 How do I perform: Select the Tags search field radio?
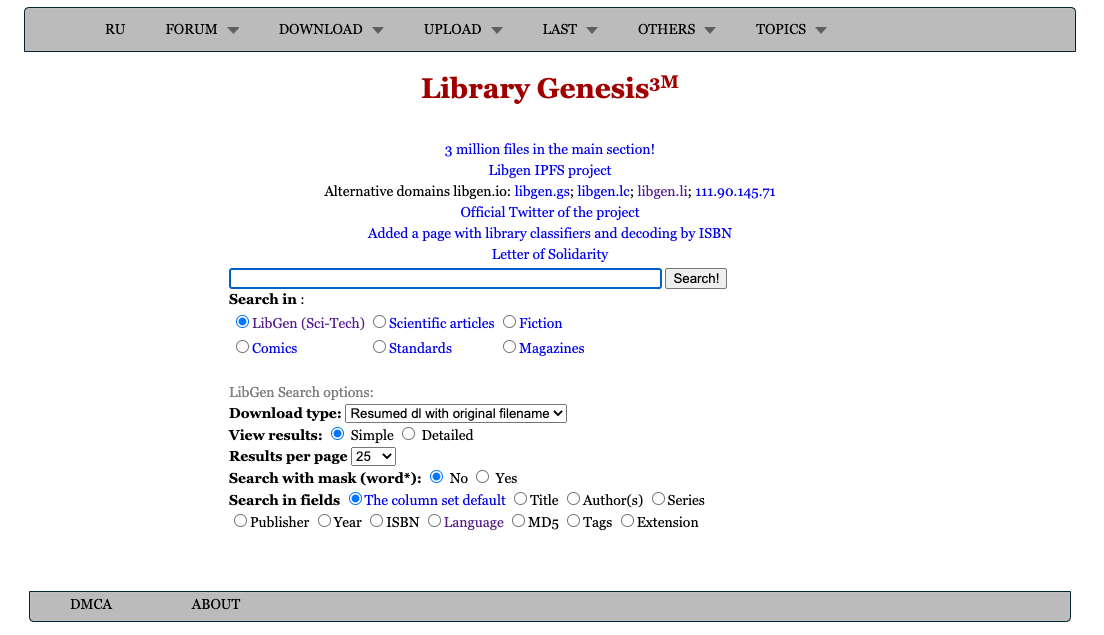(x=574, y=520)
